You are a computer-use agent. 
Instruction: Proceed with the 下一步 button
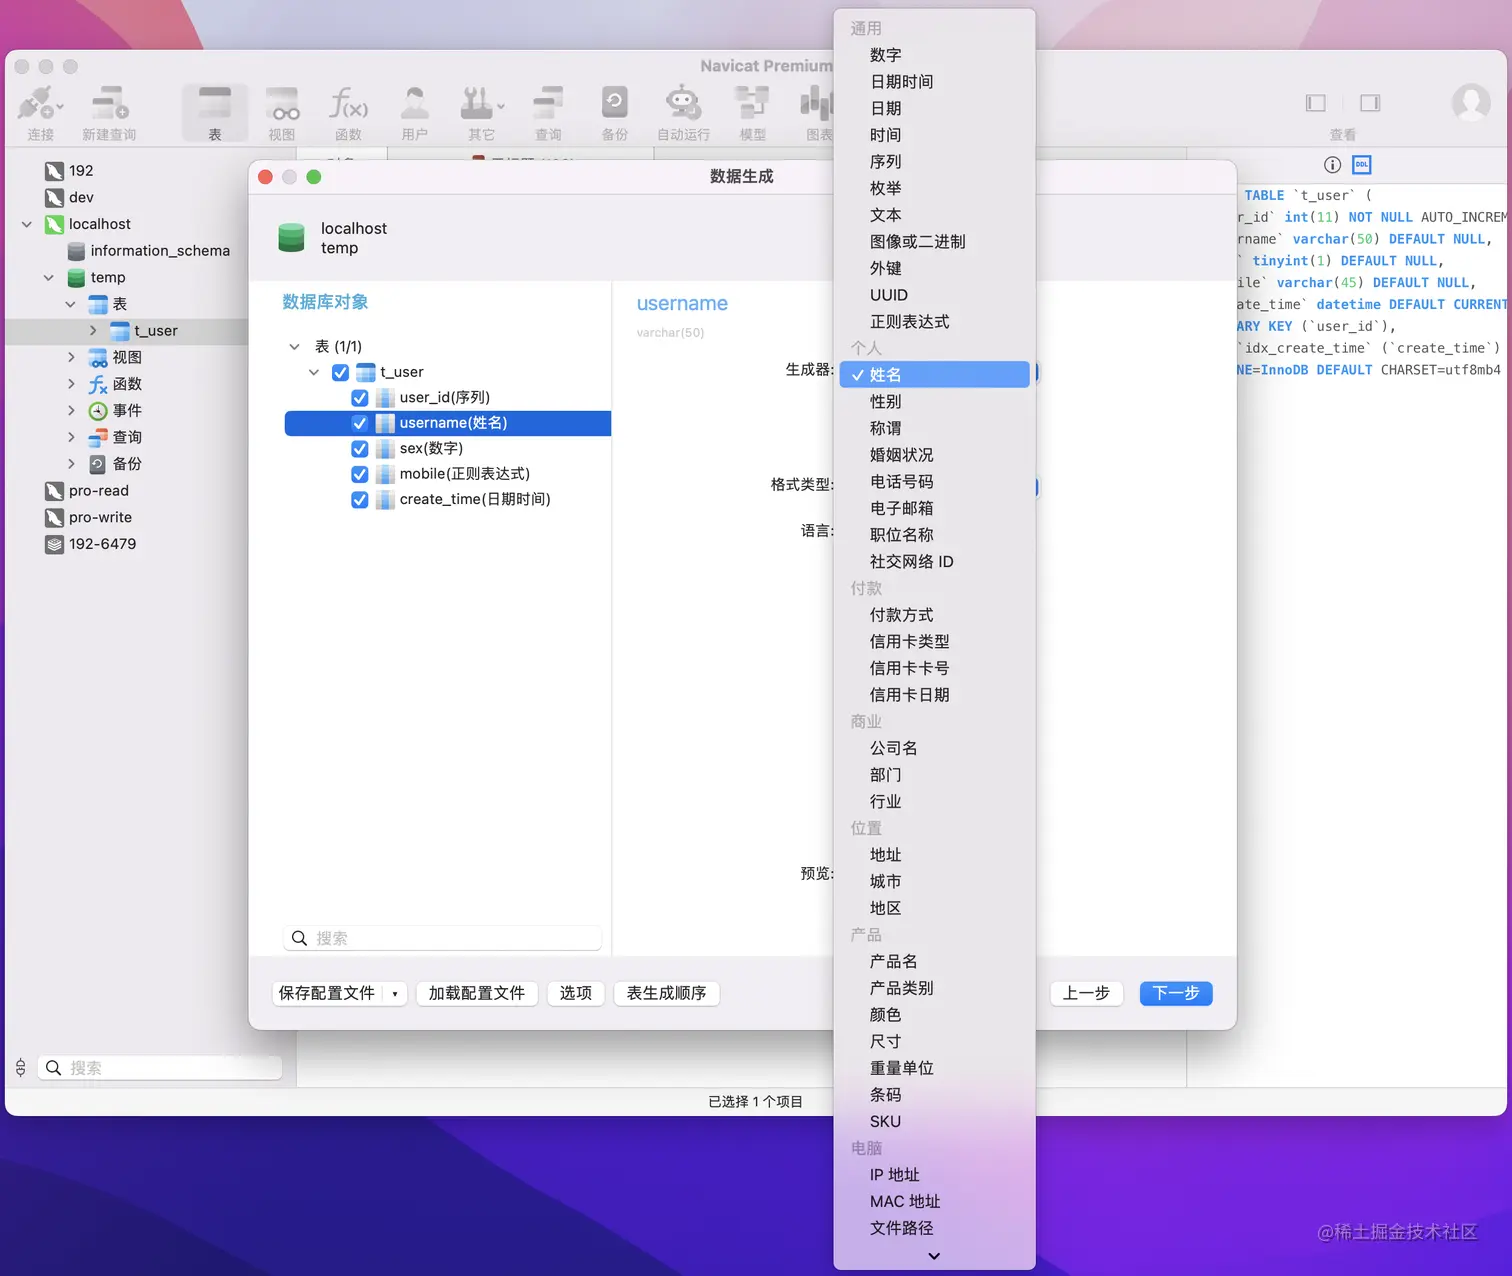[x=1176, y=994]
